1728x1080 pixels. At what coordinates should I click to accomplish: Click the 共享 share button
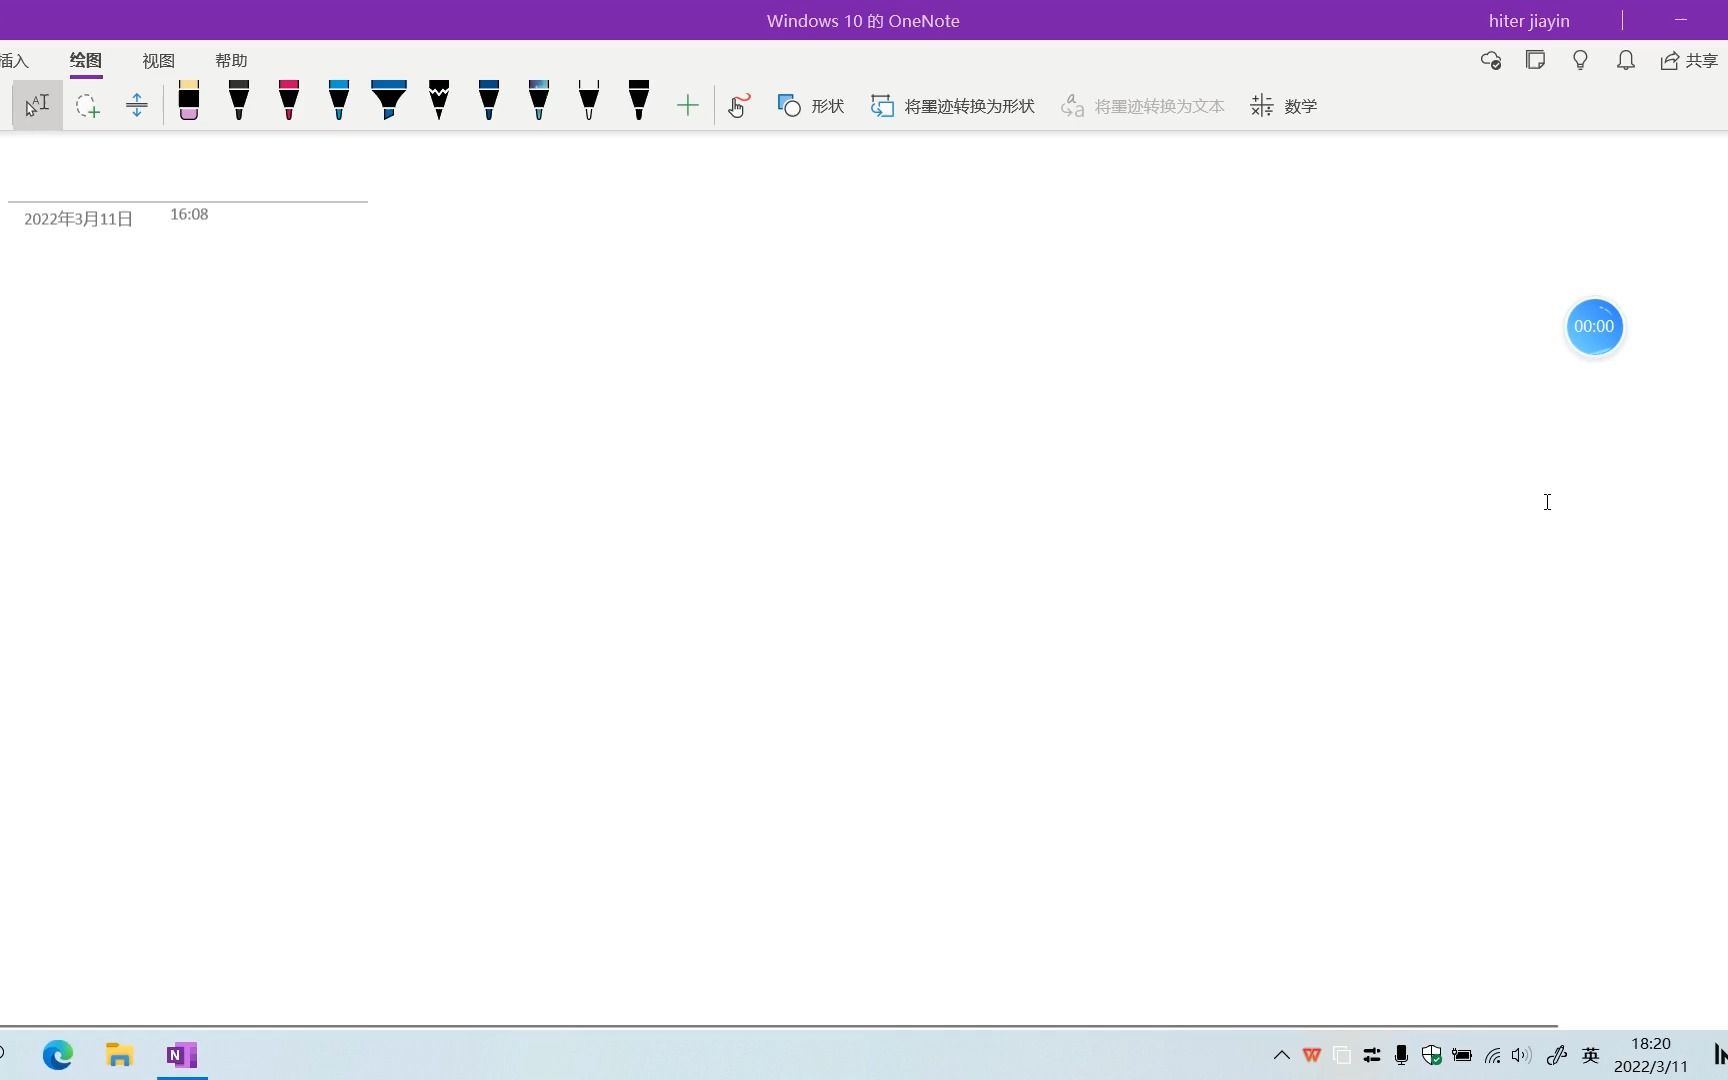click(1689, 61)
